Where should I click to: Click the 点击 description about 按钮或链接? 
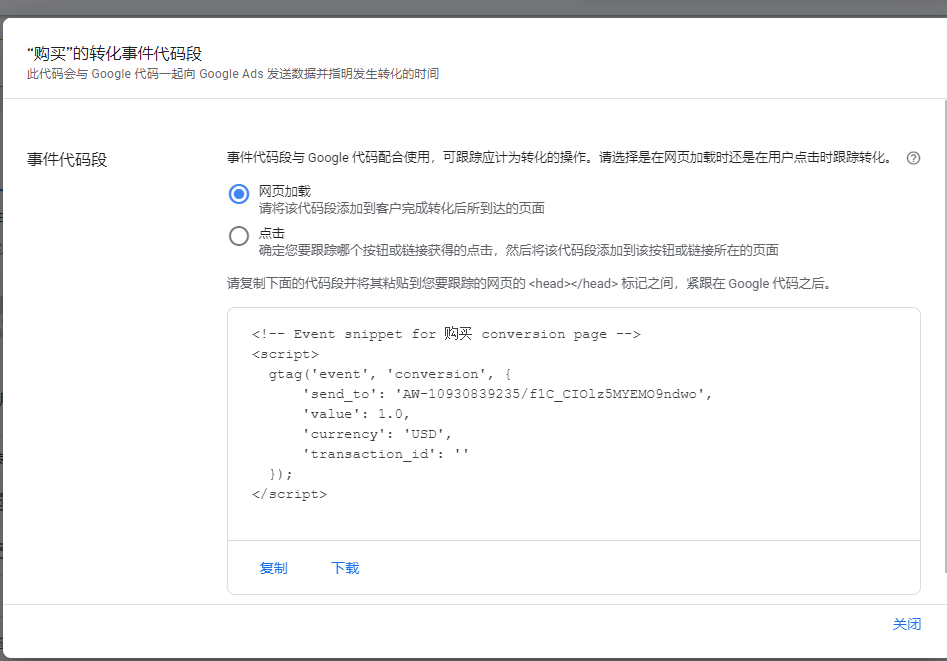[519, 250]
